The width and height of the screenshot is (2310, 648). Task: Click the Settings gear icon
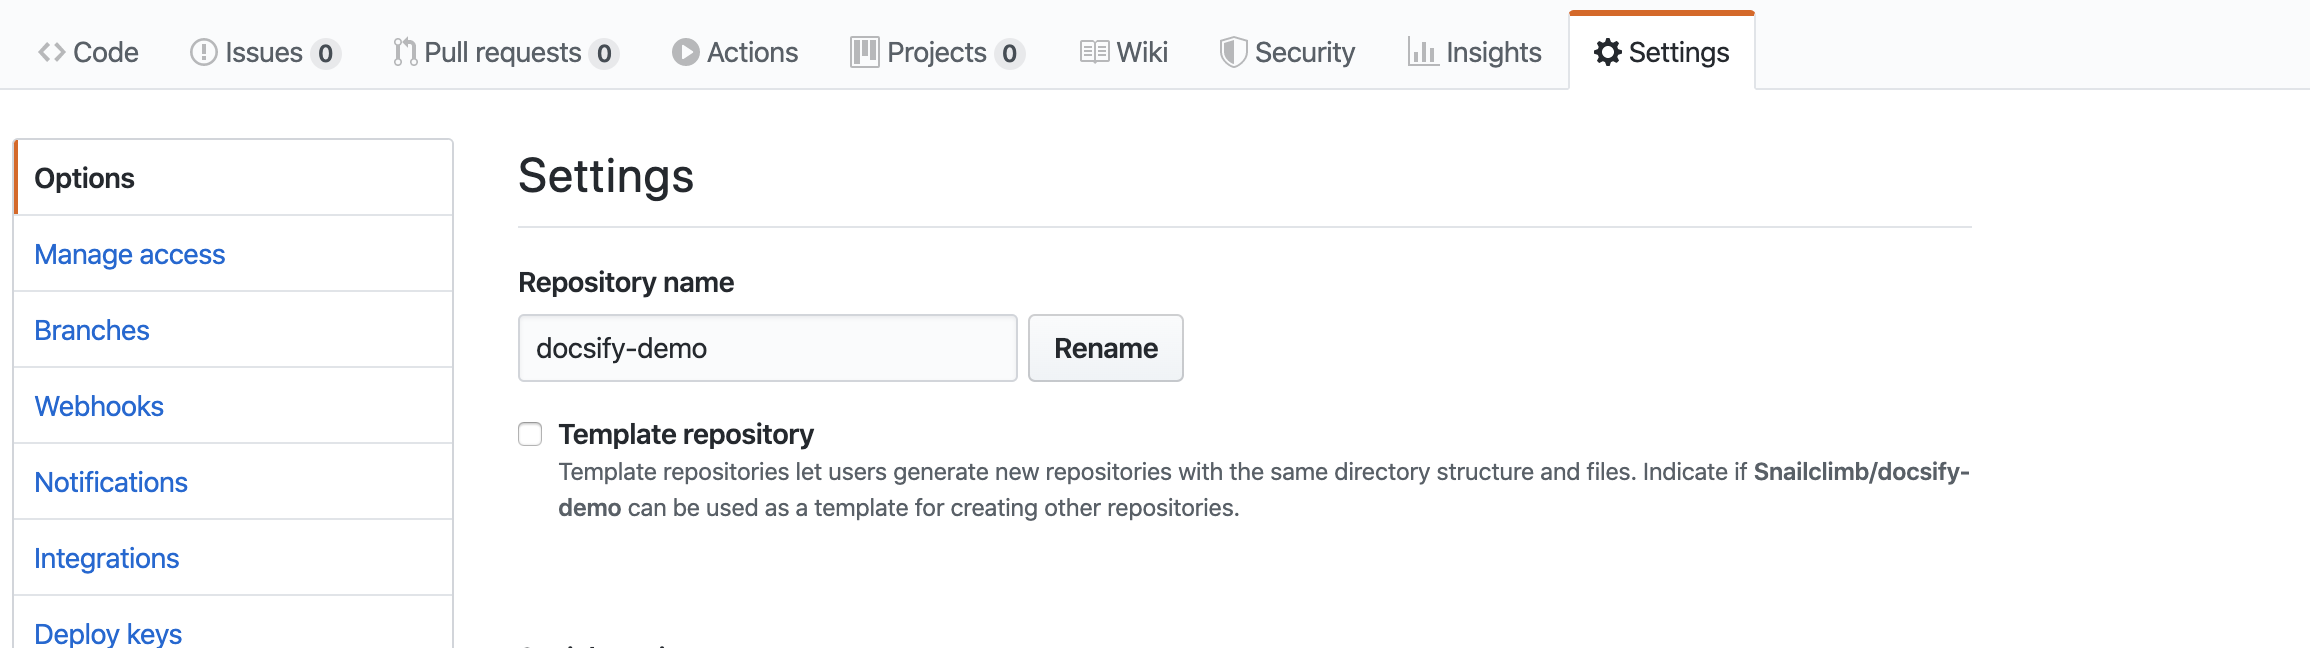1607,52
